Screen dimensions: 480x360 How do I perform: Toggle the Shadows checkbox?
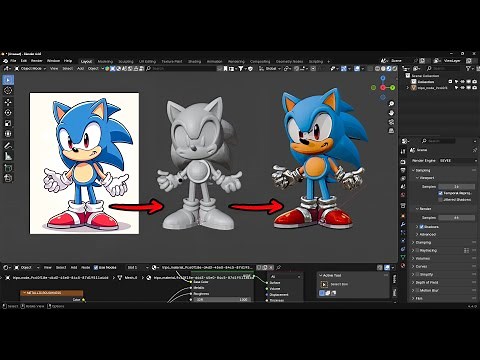pos(421,227)
